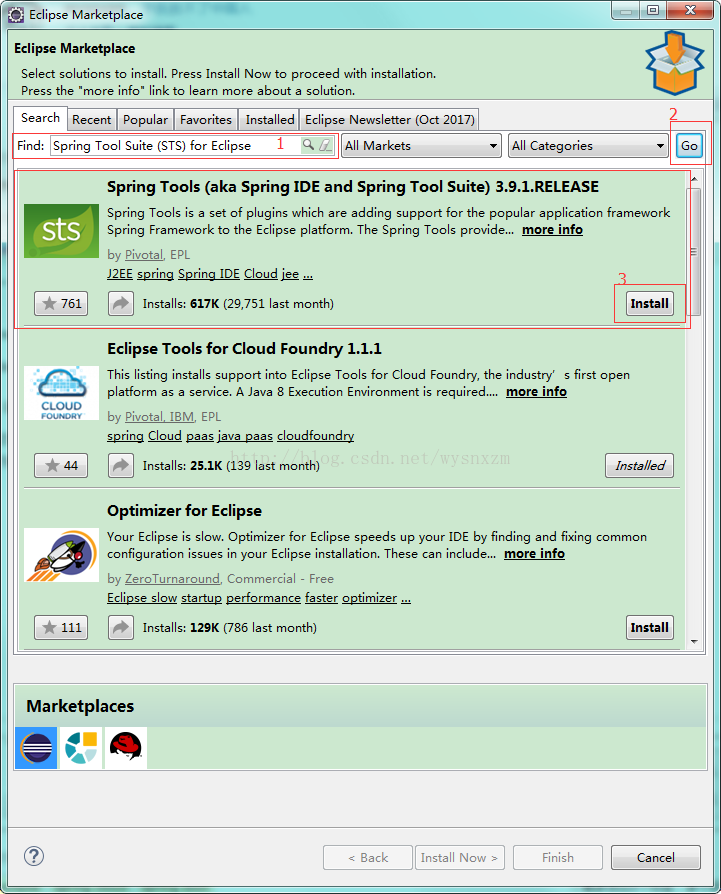
Task: Open the All Markets dropdown
Action: (x=421, y=145)
